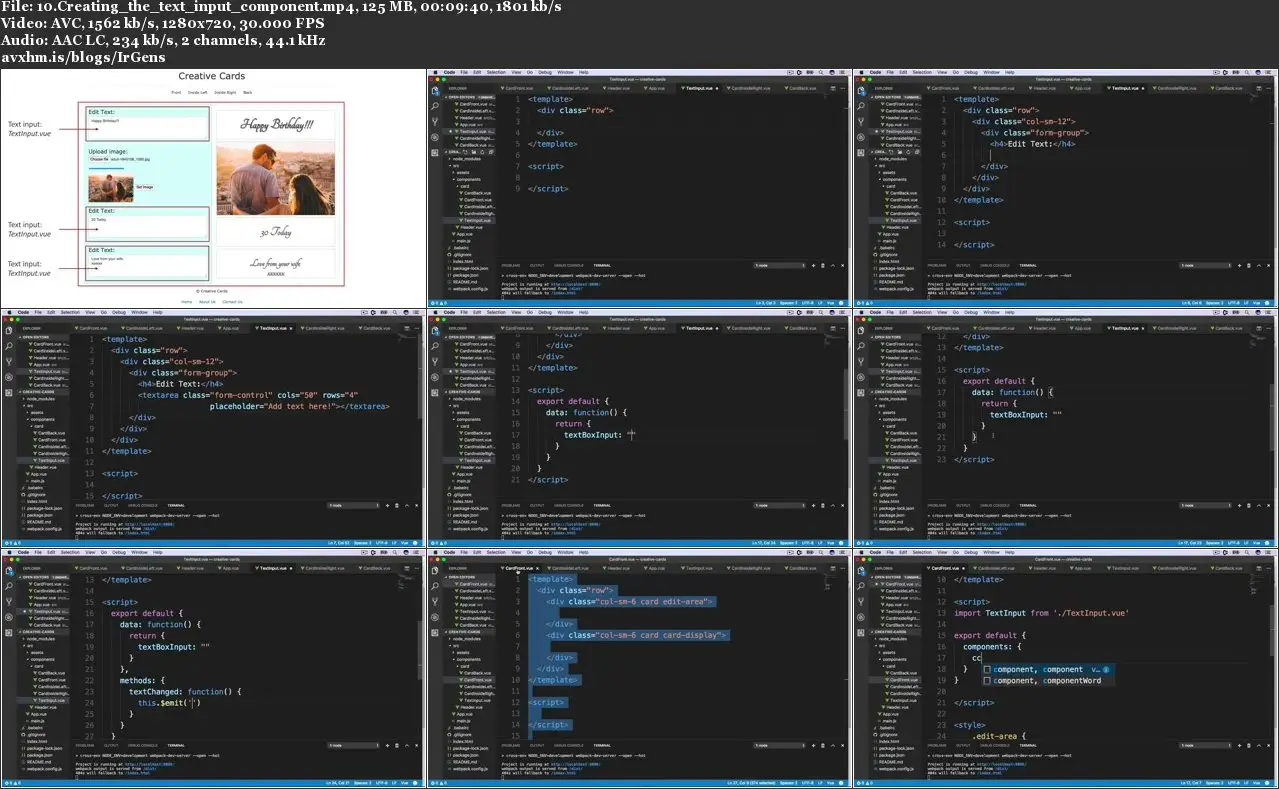
Task: Open File menu in the div class="row" frame
Action: (464, 72)
